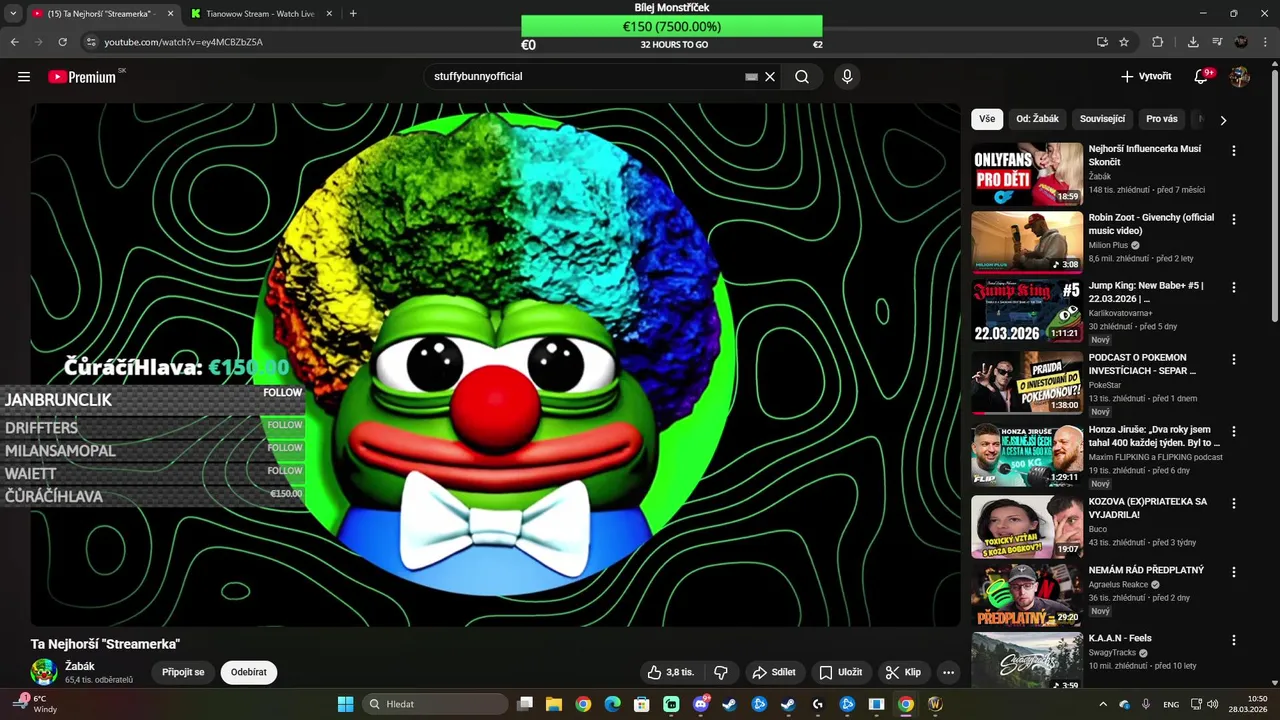Viewport: 1280px width, 720px height.
Task: Open the on-screen keyboard icon in search box
Action: [x=752, y=77]
